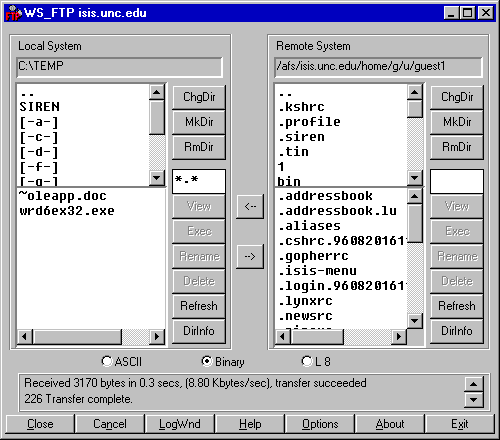Click the down arrow of the remote files list
Screen dimensions: 500x440
[x=414, y=321]
